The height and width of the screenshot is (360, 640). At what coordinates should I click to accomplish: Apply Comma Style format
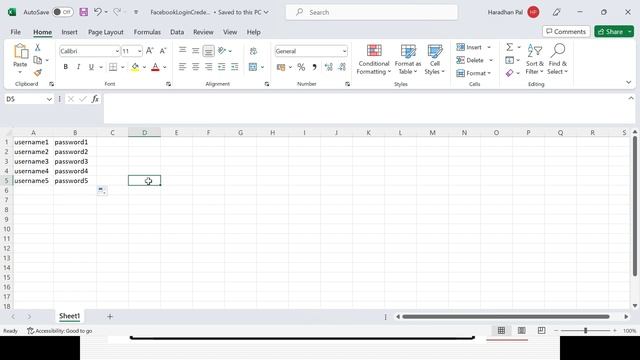(314, 67)
